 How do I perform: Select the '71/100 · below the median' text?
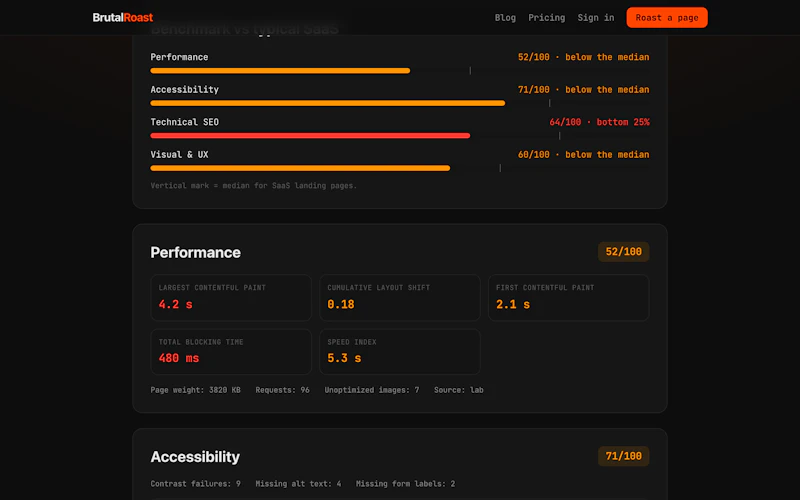pyautogui.click(x=583, y=90)
